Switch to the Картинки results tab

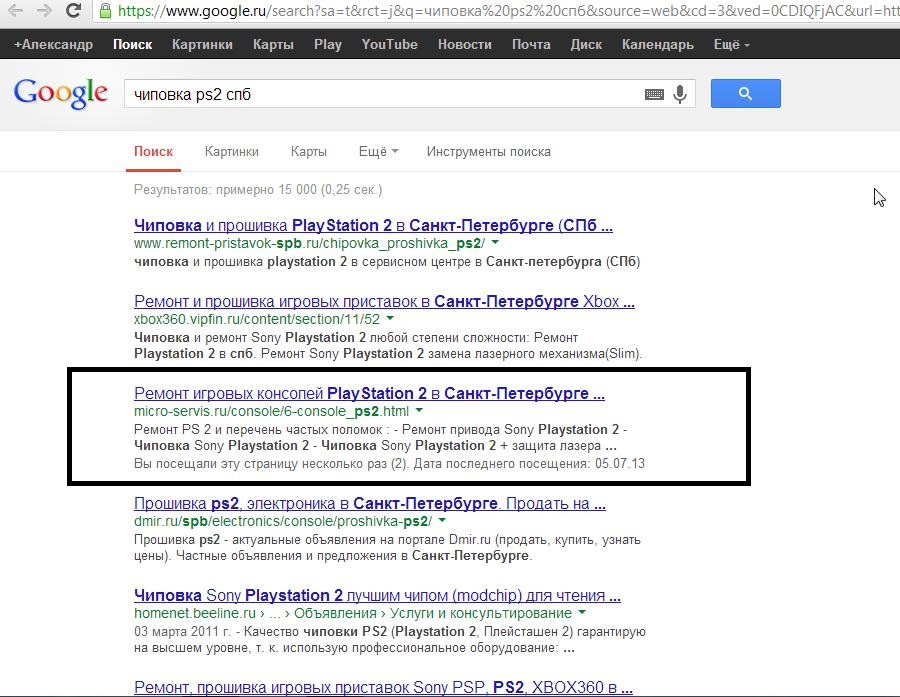(x=232, y=152)
